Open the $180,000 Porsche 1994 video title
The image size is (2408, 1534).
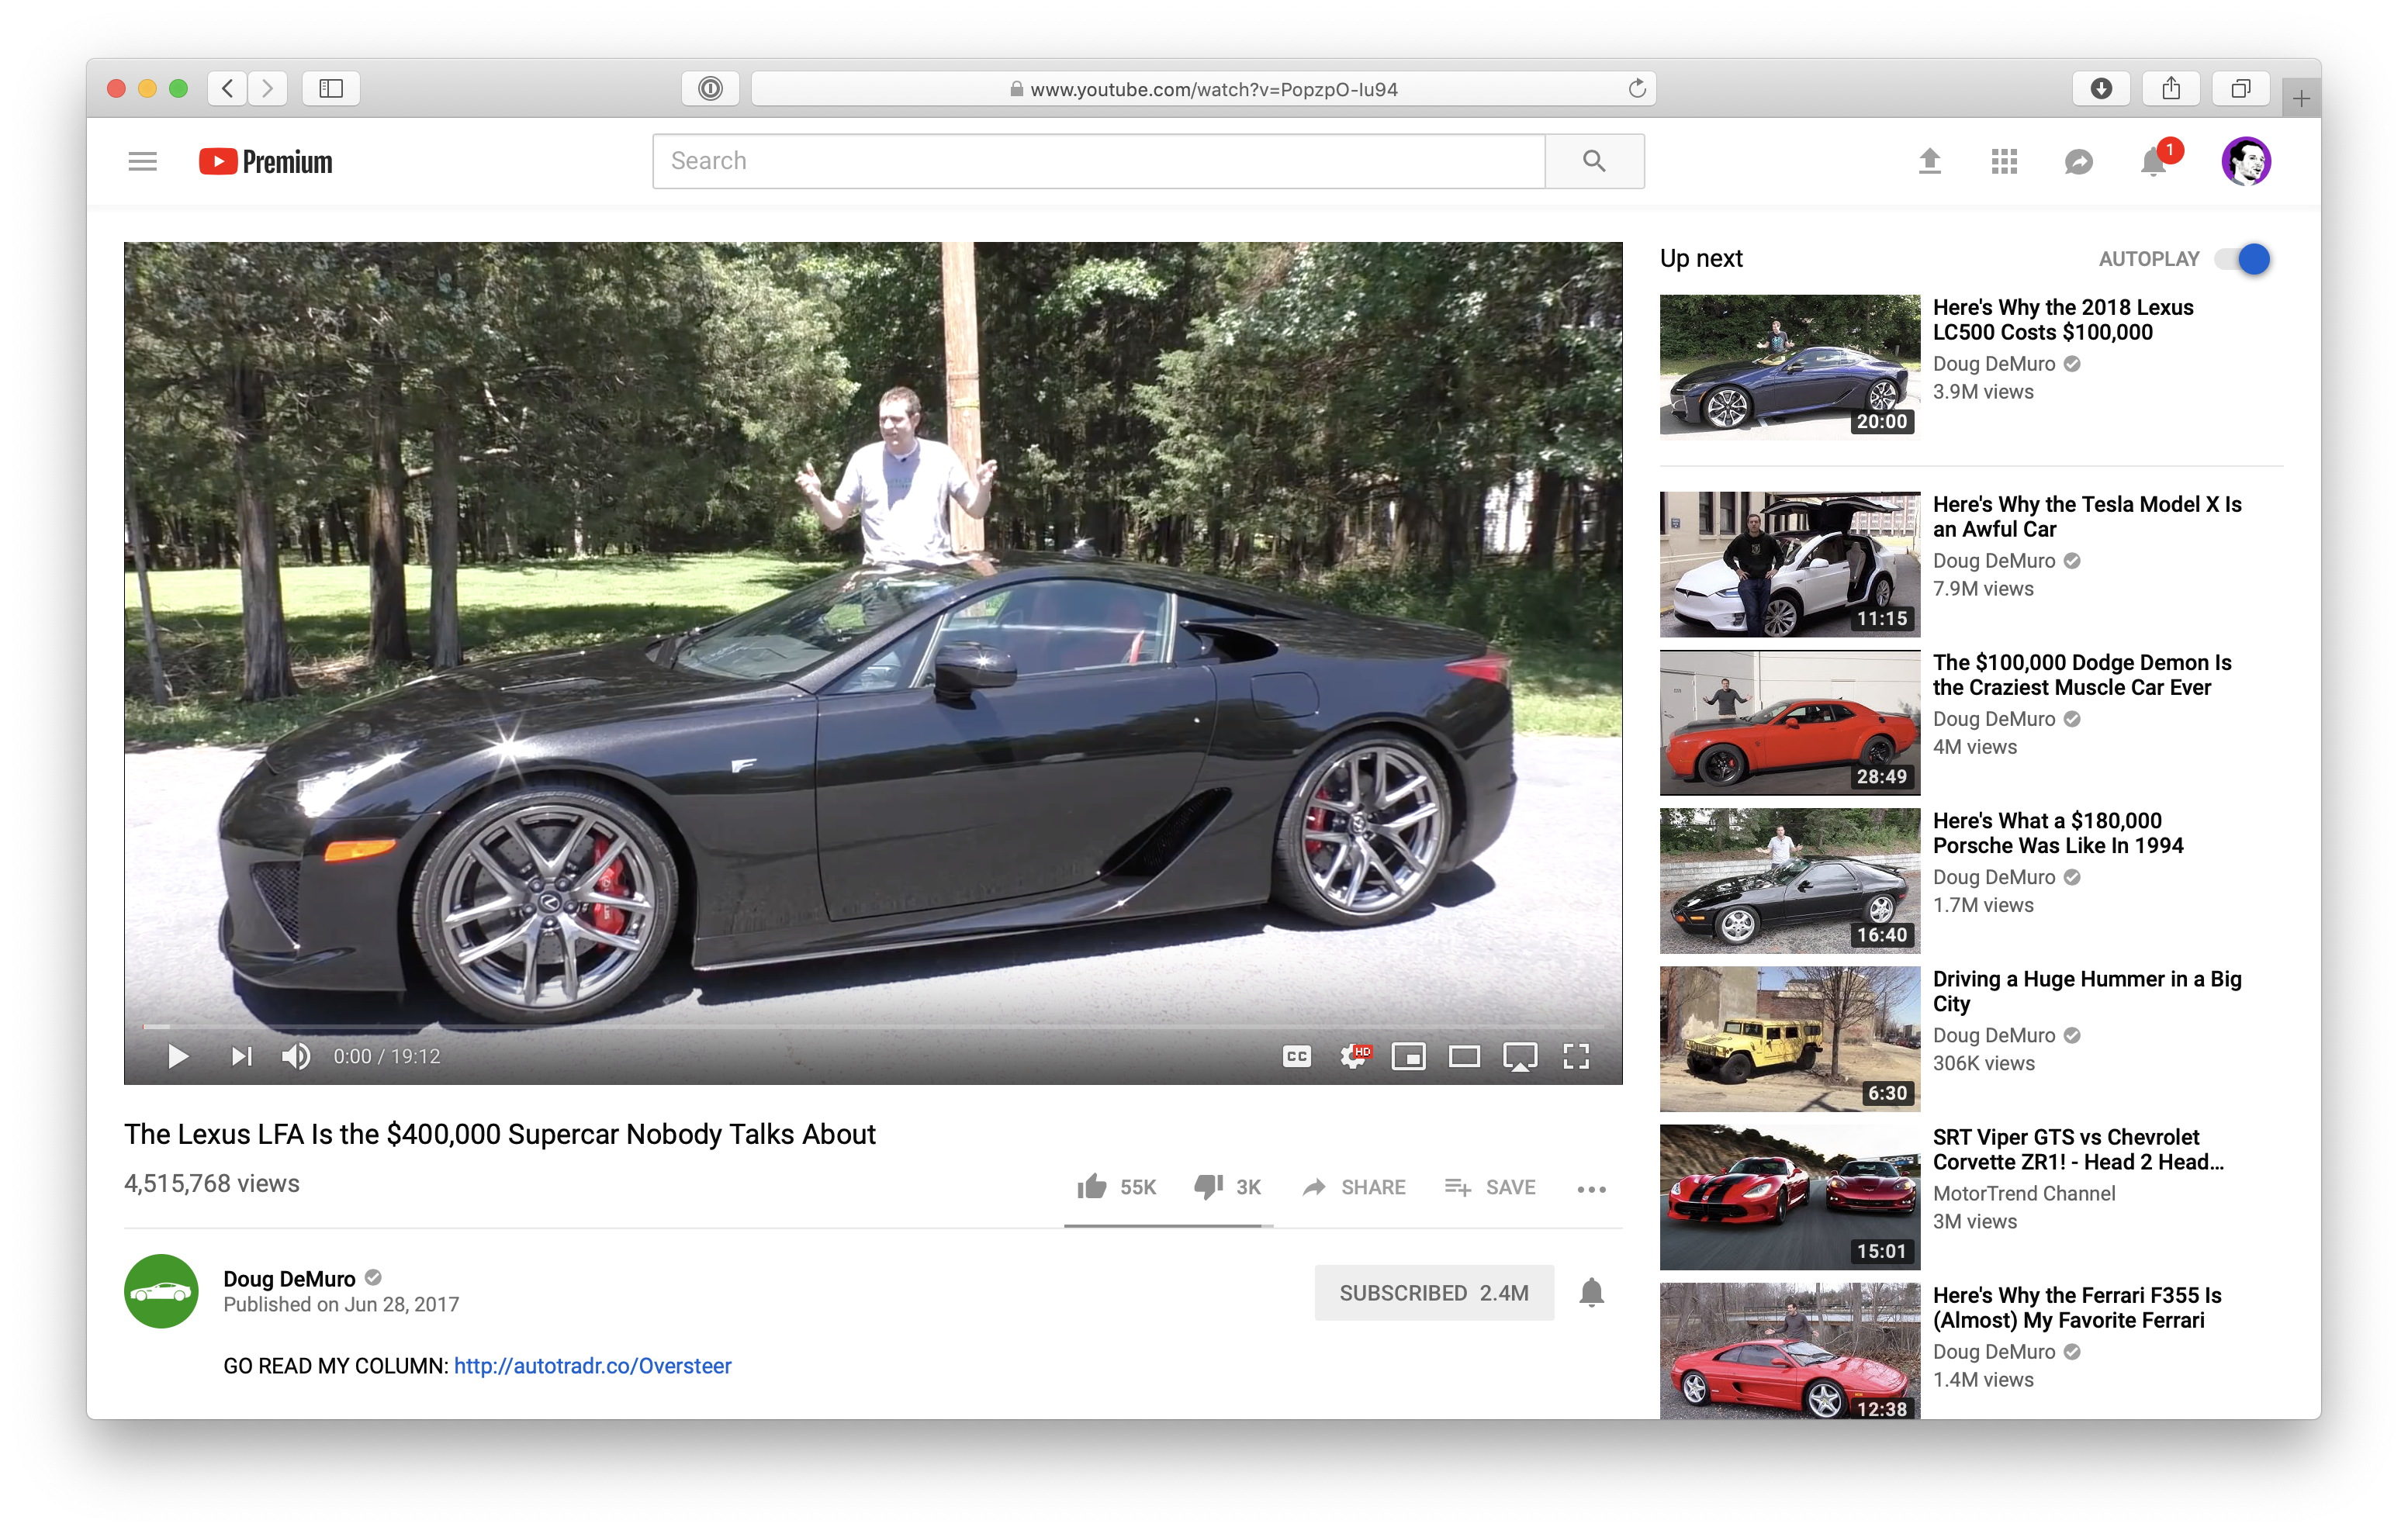point(2058,833)
